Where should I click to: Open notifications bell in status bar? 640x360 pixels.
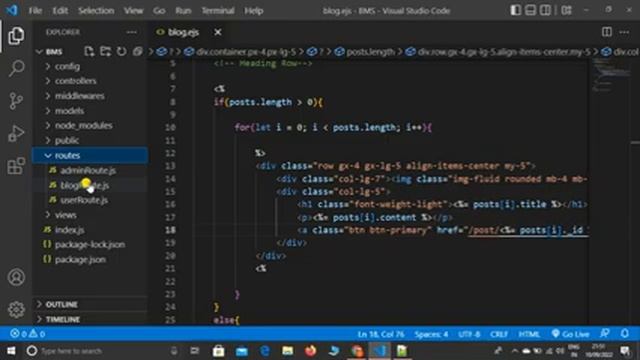coord(624,334)
